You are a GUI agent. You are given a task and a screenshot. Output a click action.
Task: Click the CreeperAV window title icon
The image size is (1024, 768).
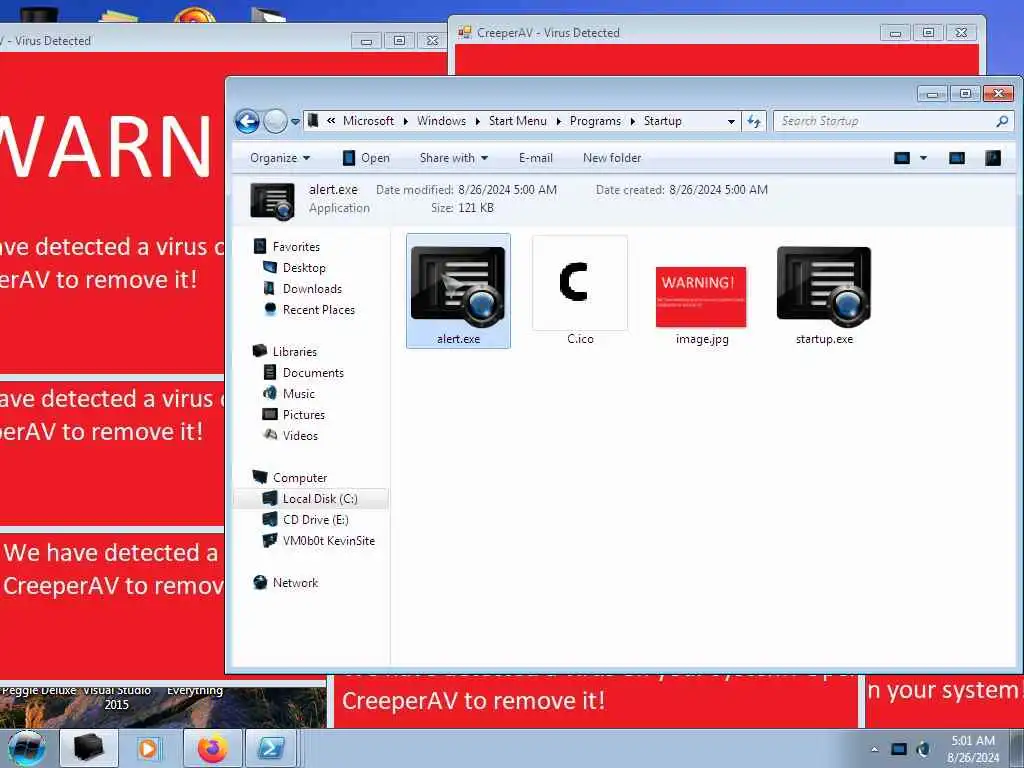[x=464, y=32]
